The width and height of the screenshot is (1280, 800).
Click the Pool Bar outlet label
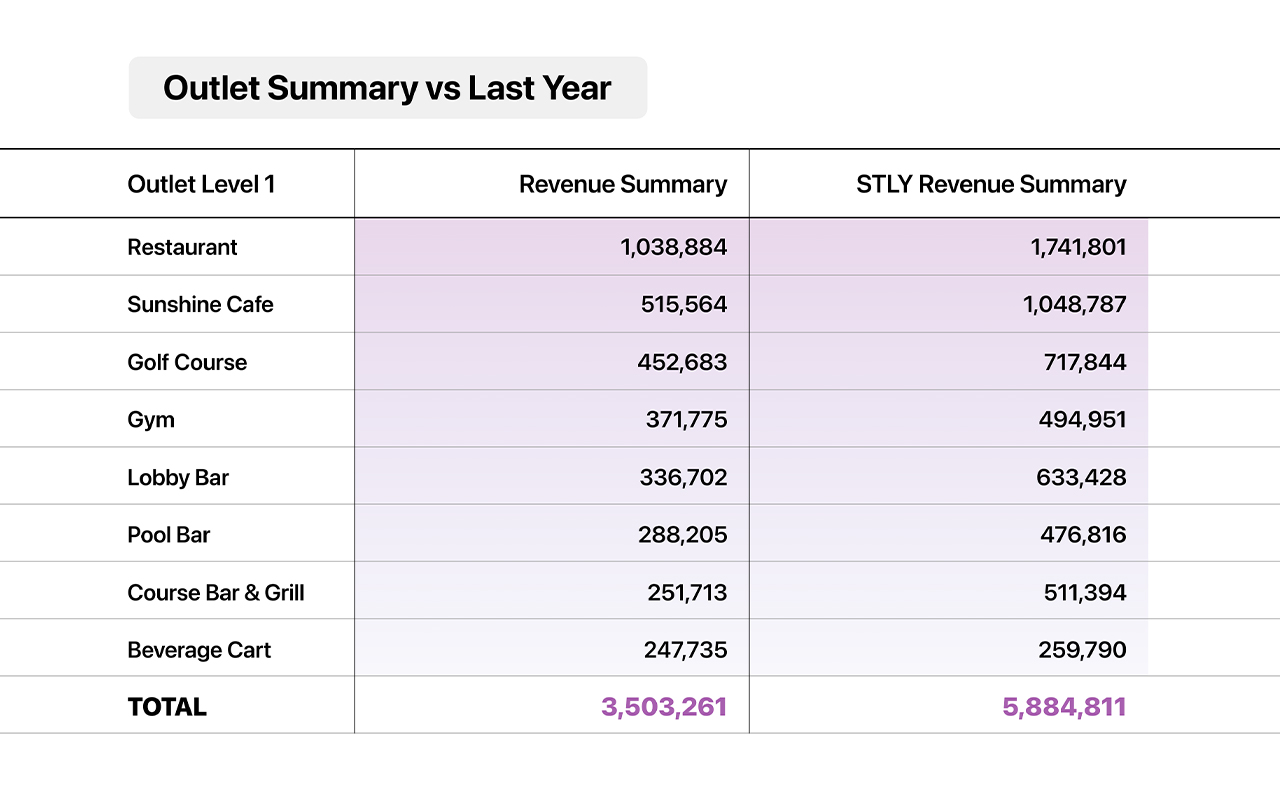click(169, 535)
